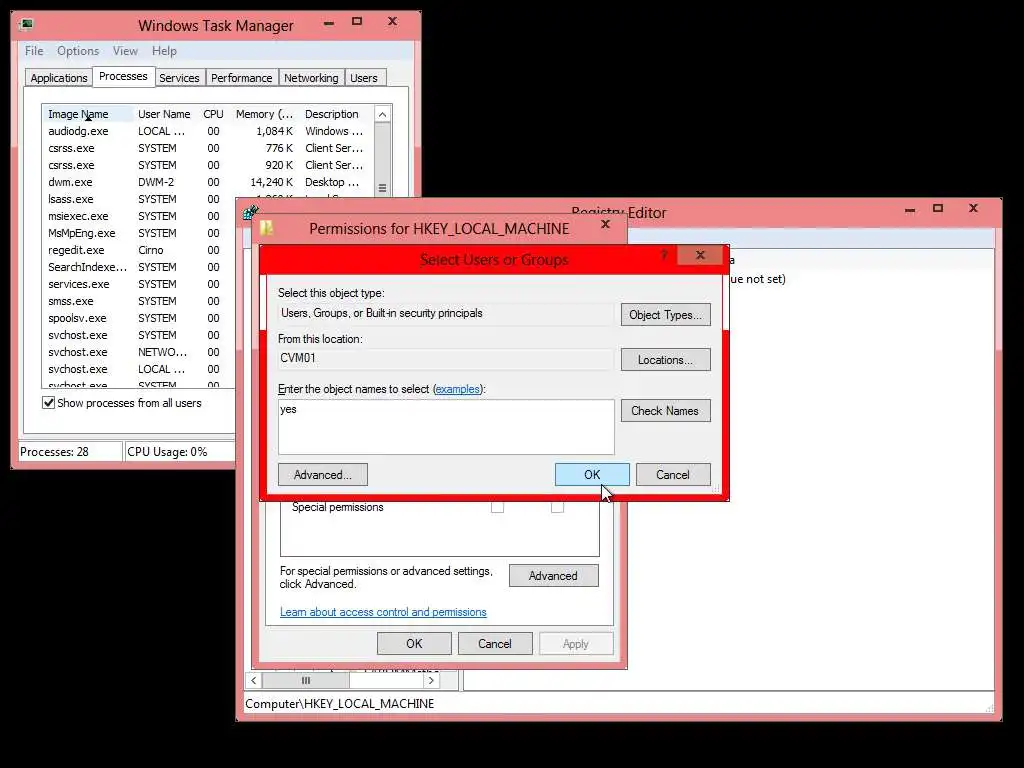Sort processes by CPU column
The height and width of the screenshot is (768, 1024).
(x=214, y=114)
